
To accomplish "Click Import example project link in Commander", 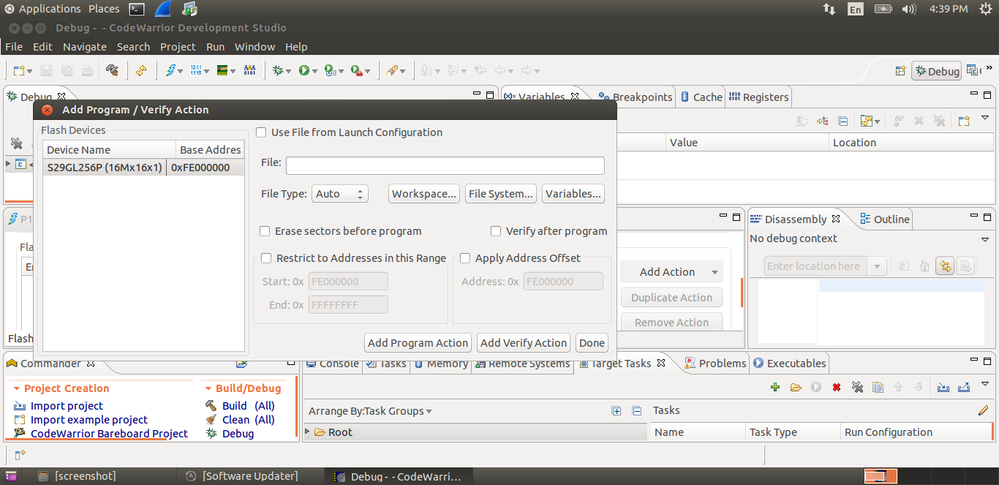I will click(x=89, y=420).
